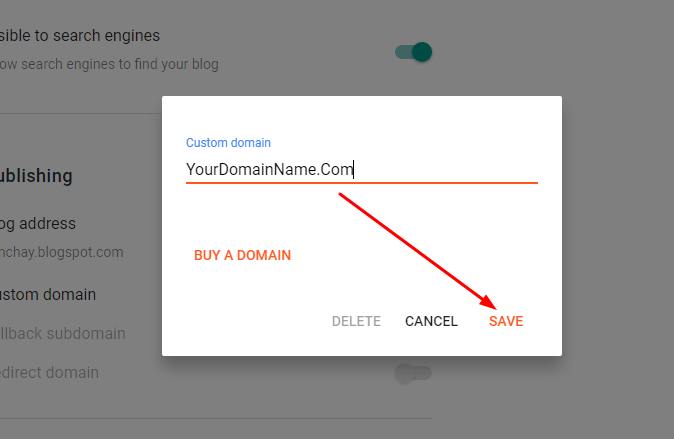Open the BUY A DOMAIN link
This screenshot has height=439, width=674.
(x=242, y=255)
